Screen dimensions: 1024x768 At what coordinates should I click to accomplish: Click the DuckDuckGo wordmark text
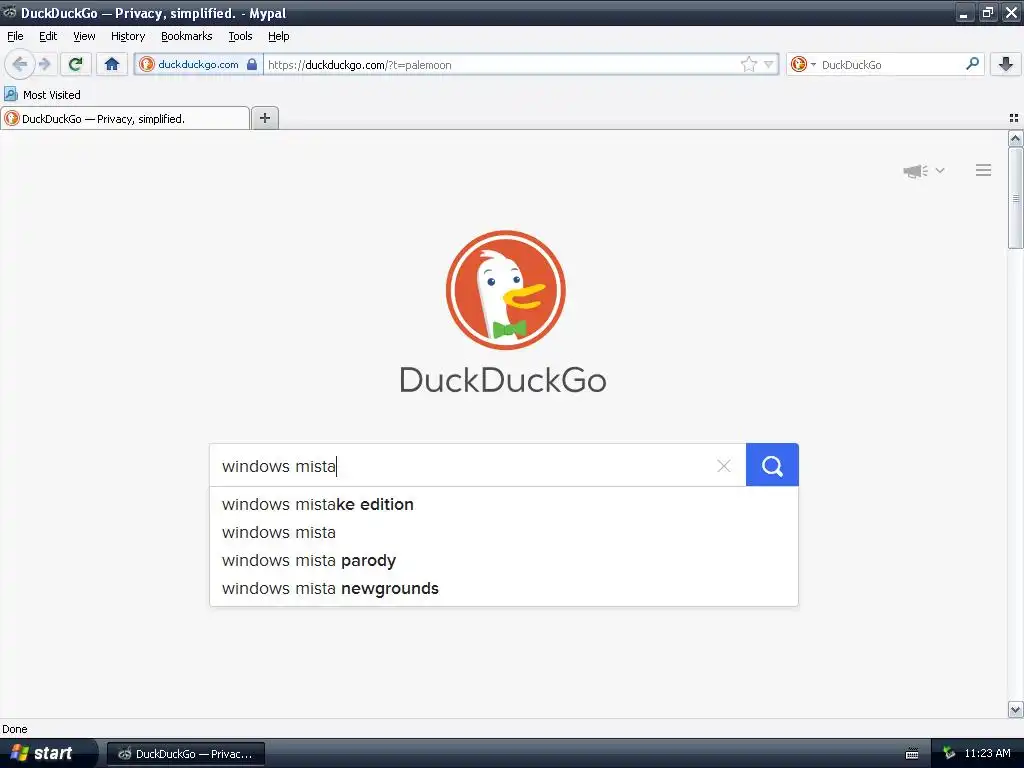(x=503, y=380)
